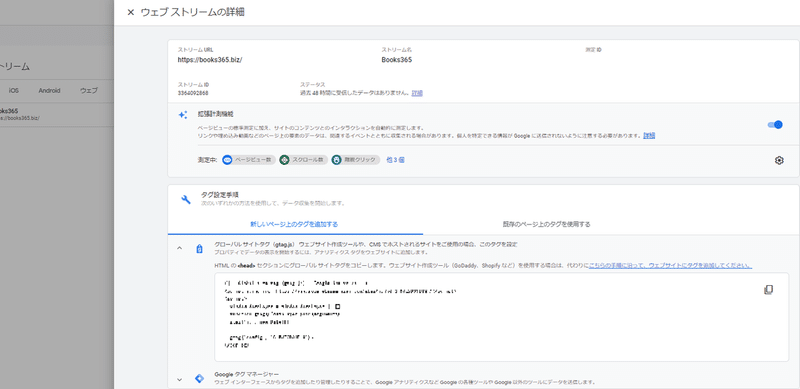This screenshot has height=389, width=800.
Task: Select the add new on-page tag tab
Action: pos(294,224)
